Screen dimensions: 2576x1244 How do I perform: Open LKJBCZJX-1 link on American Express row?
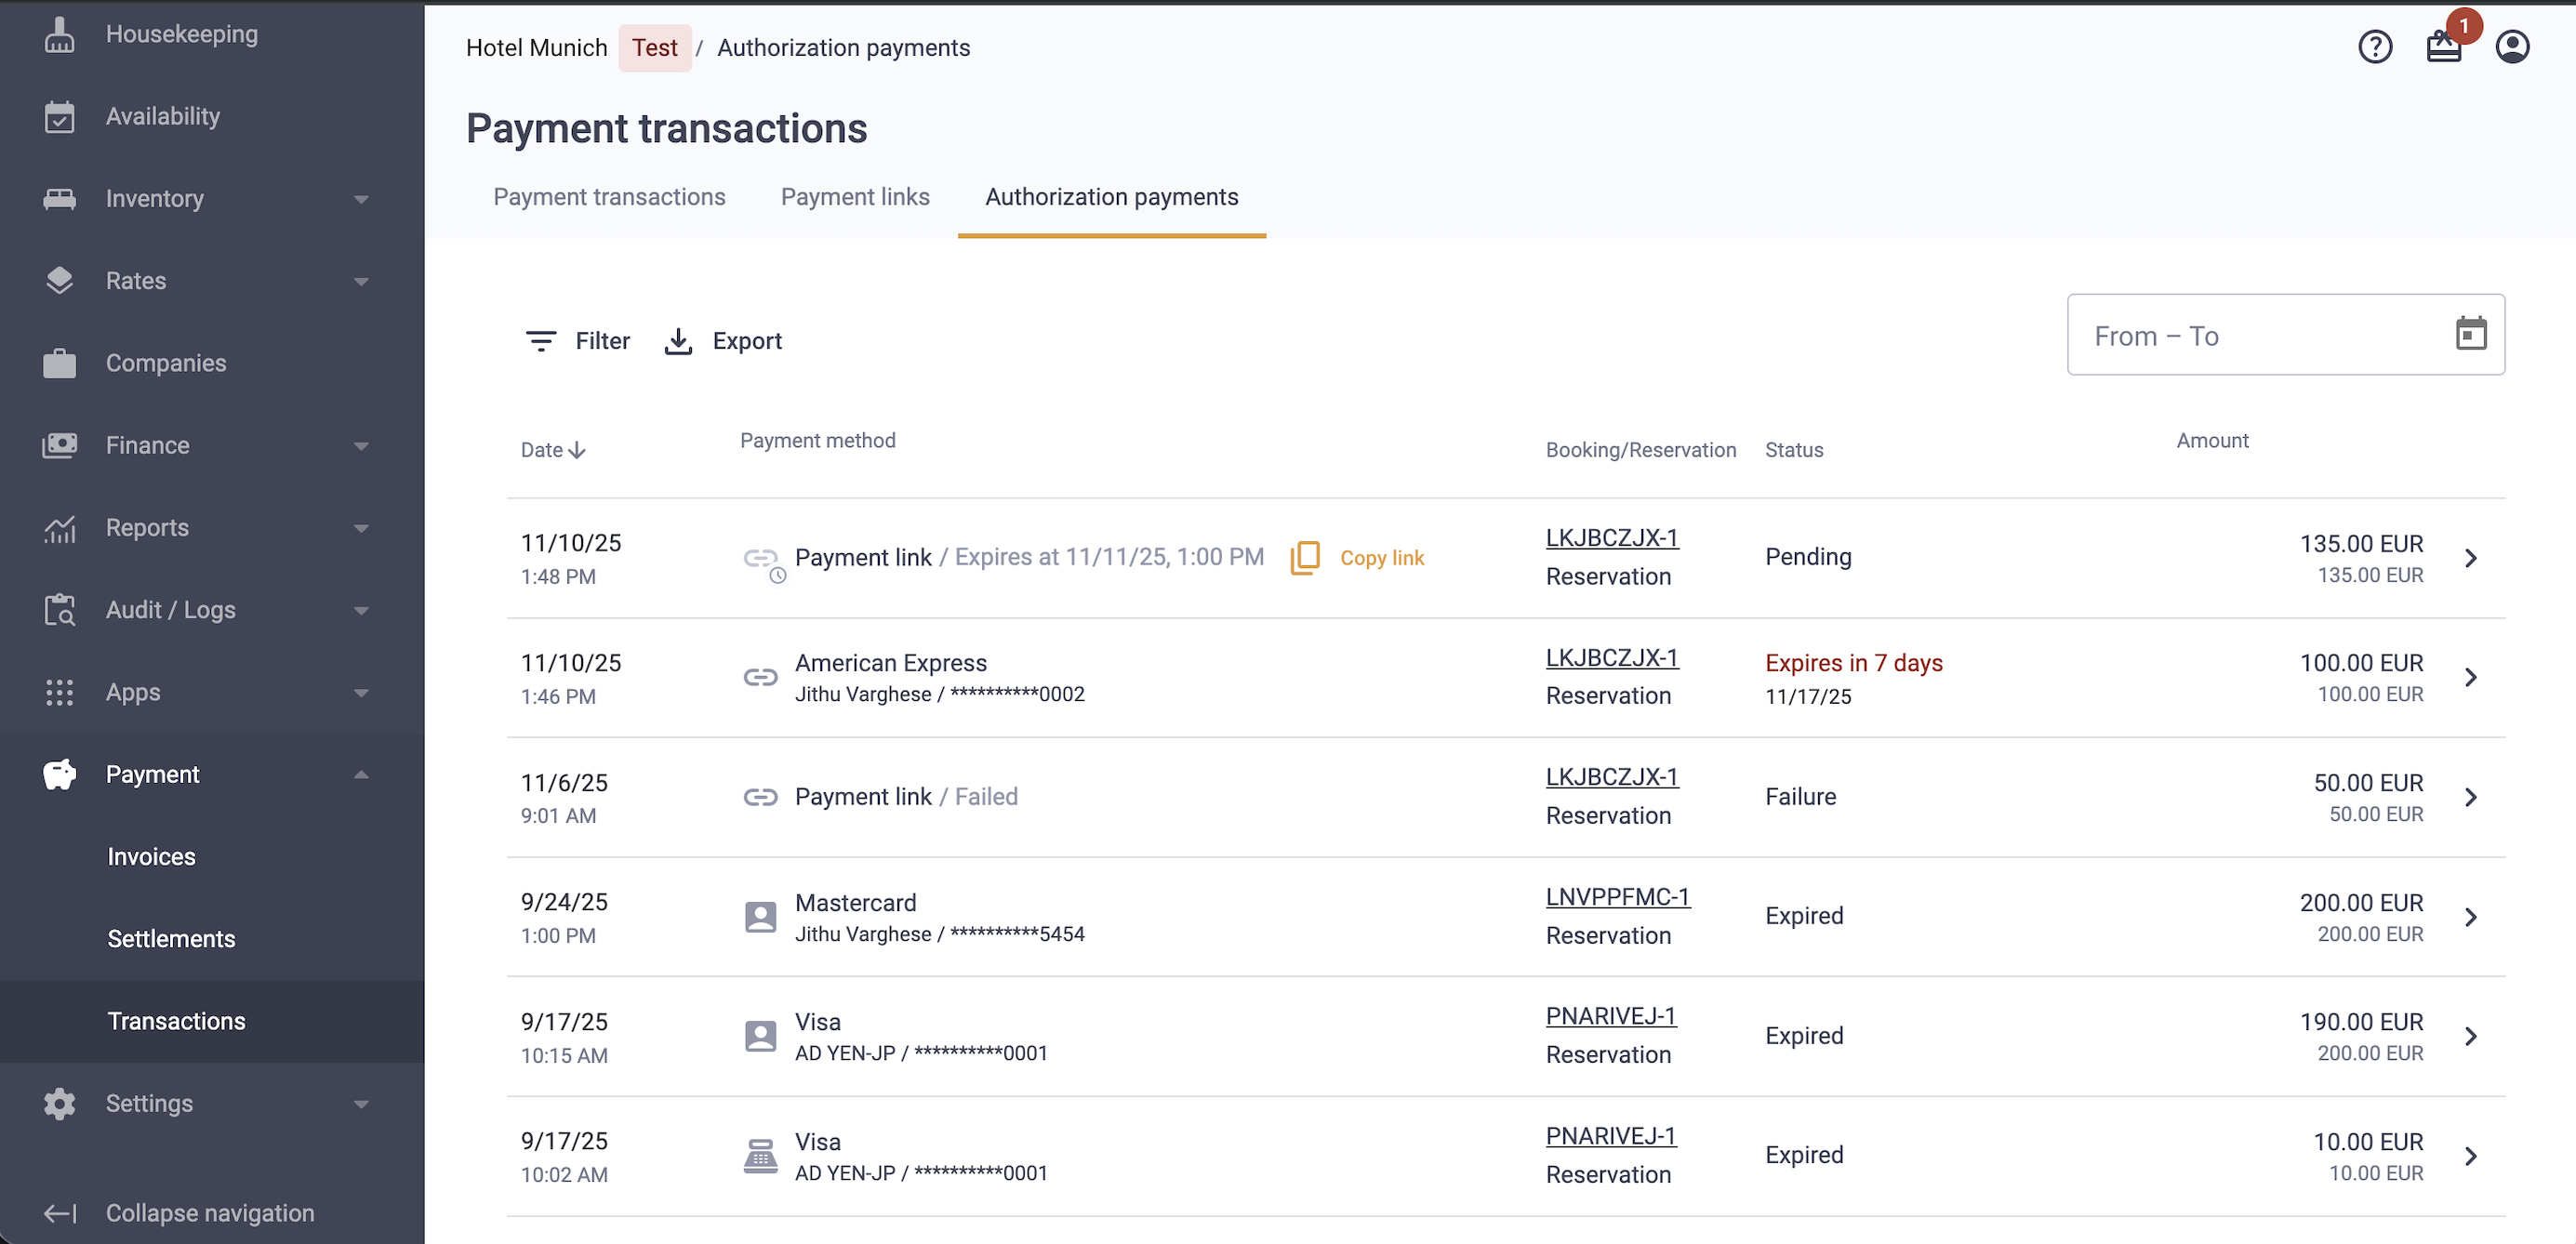pyautogui.click(x=1611, y=658)
